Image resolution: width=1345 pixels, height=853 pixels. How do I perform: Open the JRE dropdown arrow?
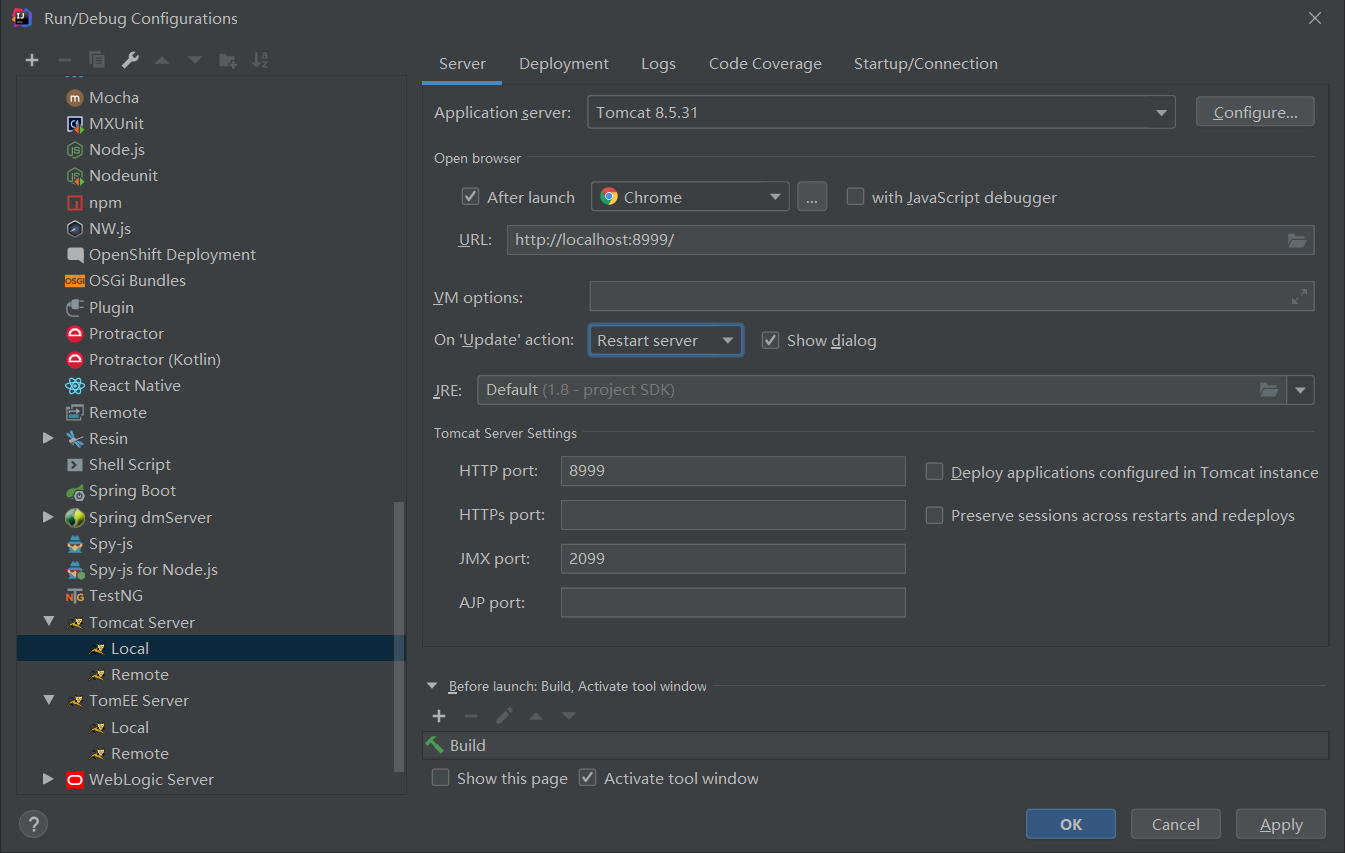[1300, 390]
